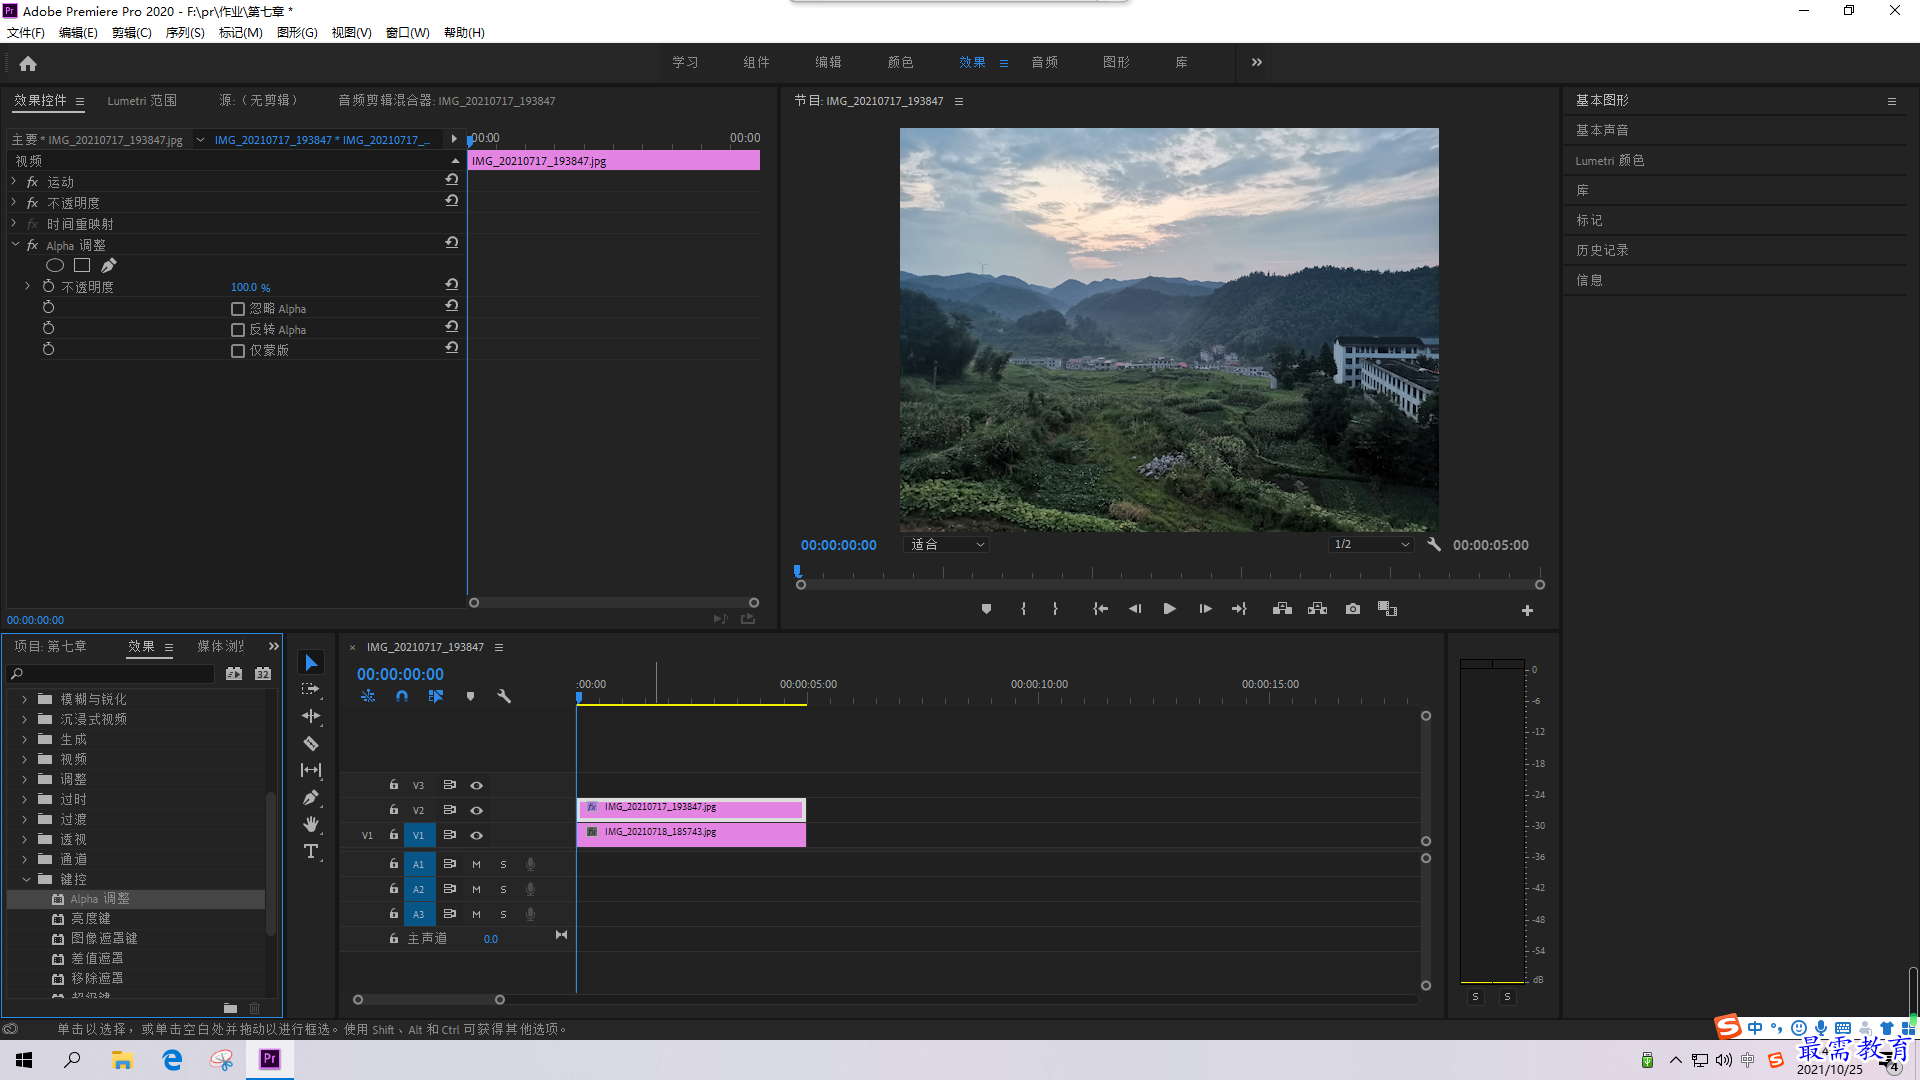This screenshot has width=1920, height=1080.
Task: Collapse the 键控 effects folder
Action: pos(26,879)
